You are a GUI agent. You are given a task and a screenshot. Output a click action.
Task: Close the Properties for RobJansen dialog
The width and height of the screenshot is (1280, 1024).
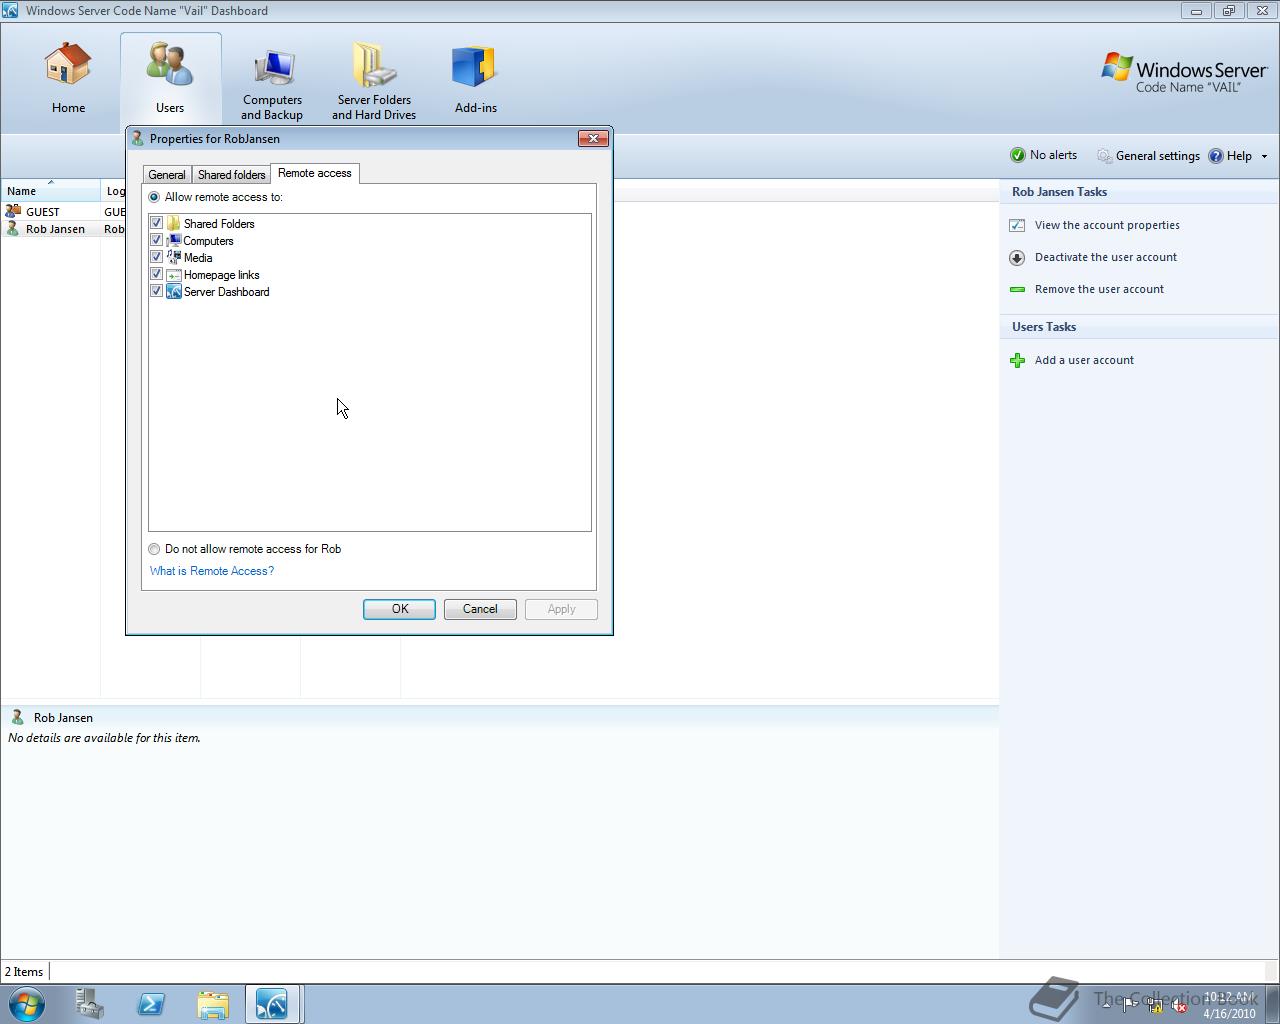coord(593,138)
